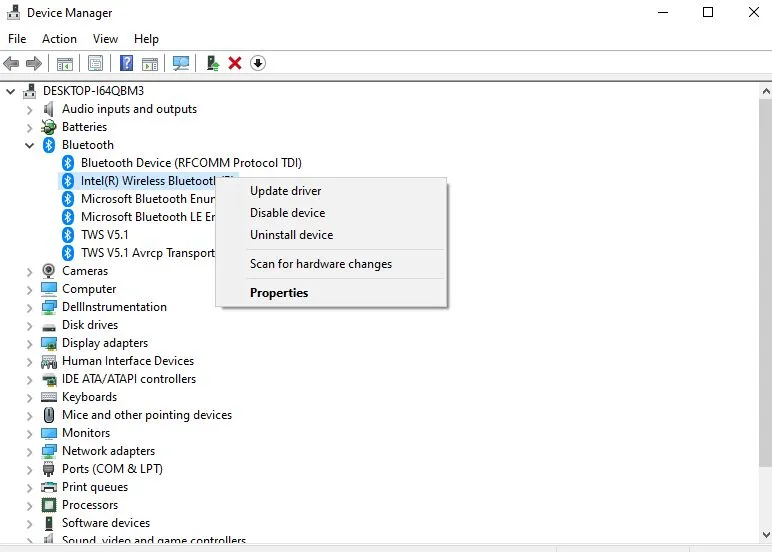The height and width of the screenshot is (552, 772).
Task: Maximize the Device Manager window
Action: (708, 12)
